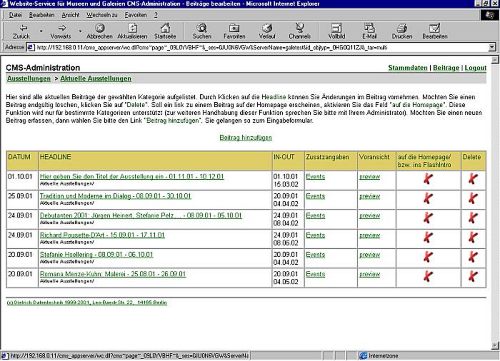500x361 pixels.
Task: Click the Zurück back arrow icon
Action: point(23,28)
